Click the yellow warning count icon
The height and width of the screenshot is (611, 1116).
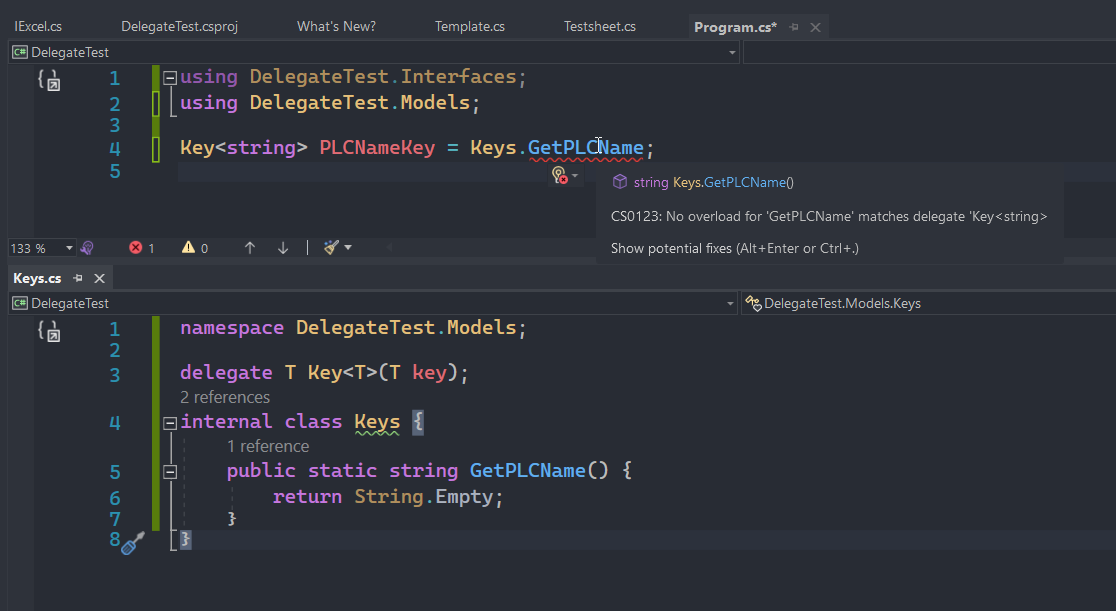[188, 248]
